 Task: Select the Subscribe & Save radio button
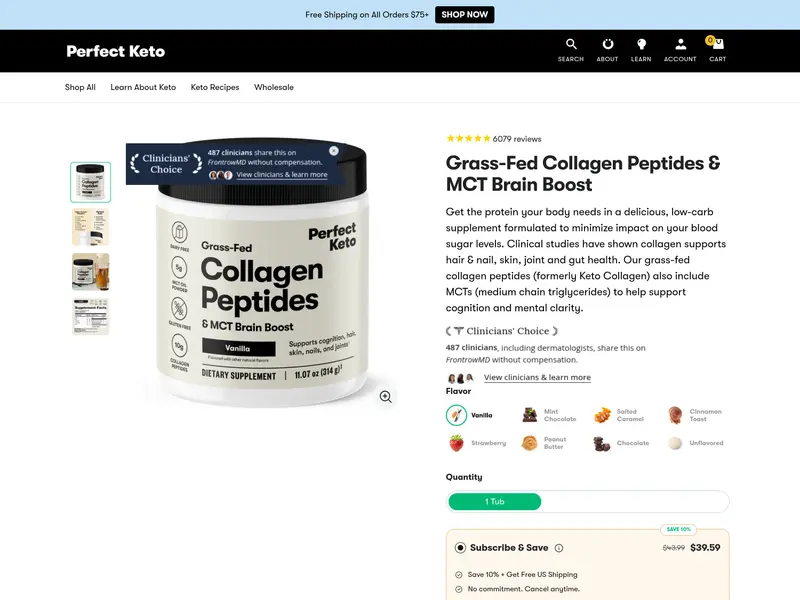(x=460, y=547)
